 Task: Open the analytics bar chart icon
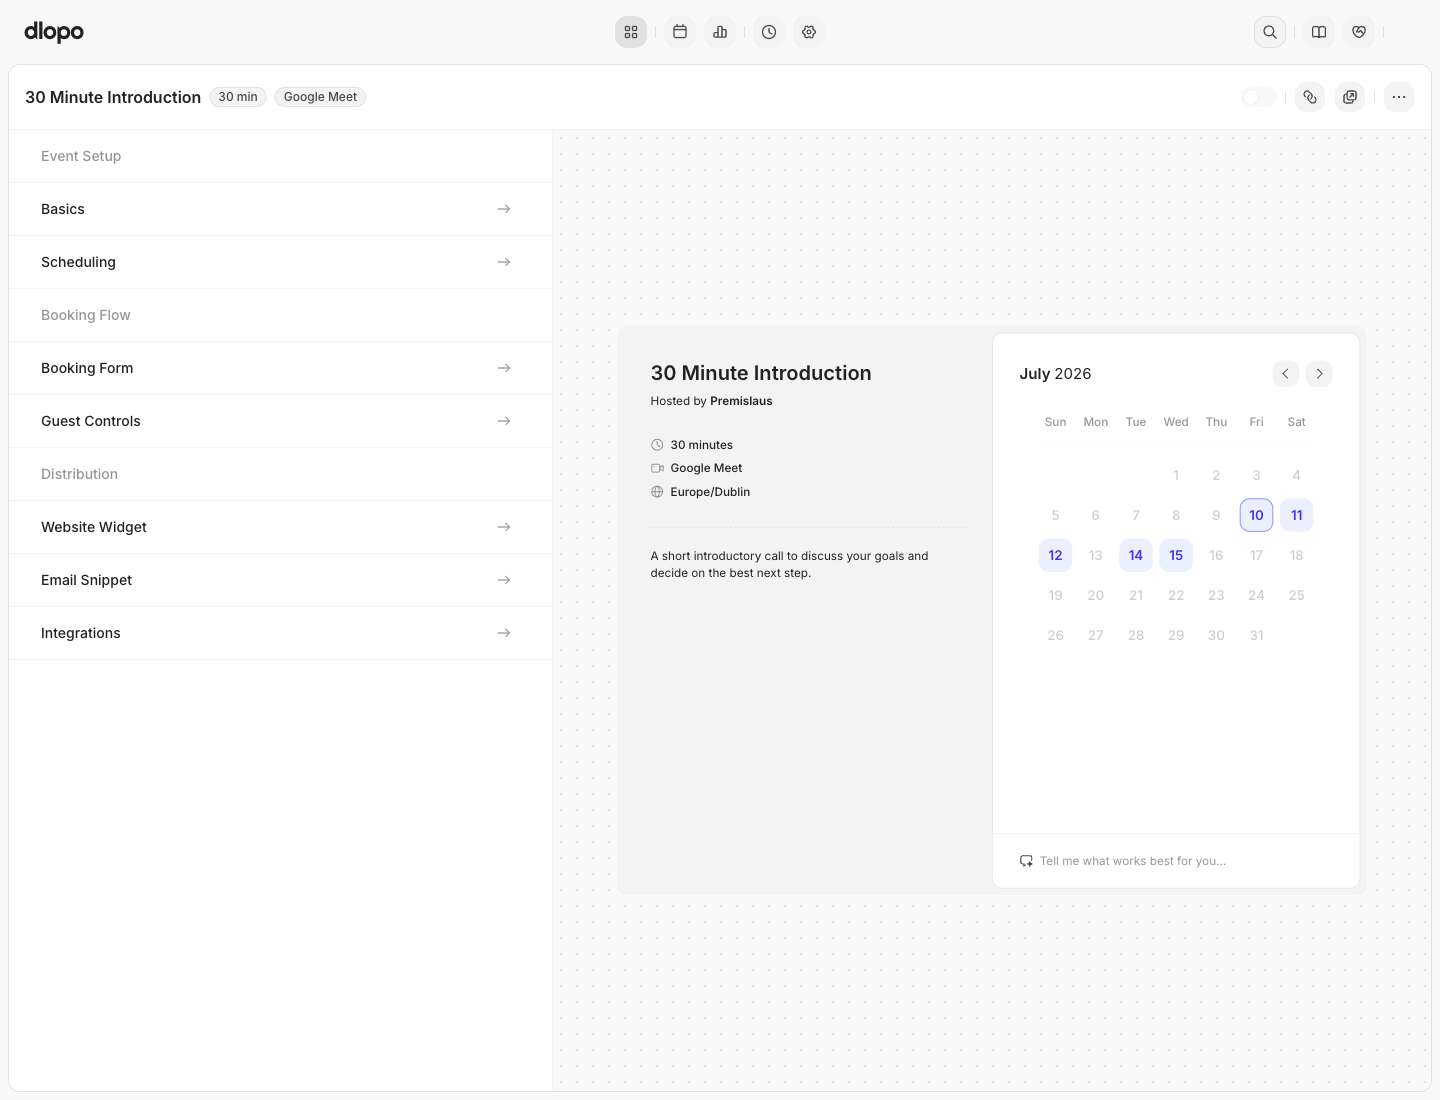(720, 32)
